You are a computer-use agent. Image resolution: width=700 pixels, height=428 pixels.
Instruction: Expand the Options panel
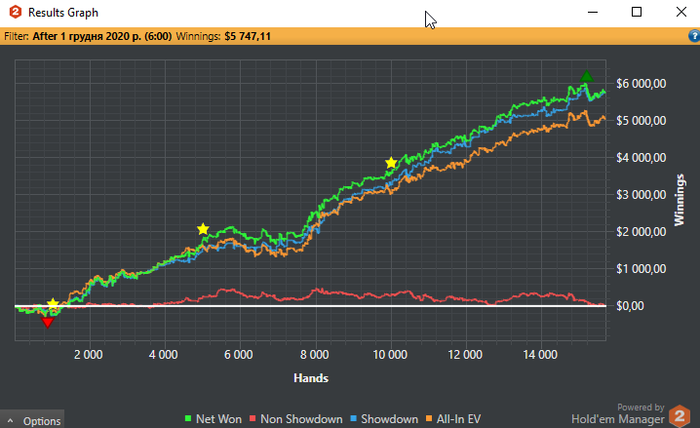[32, 420]
